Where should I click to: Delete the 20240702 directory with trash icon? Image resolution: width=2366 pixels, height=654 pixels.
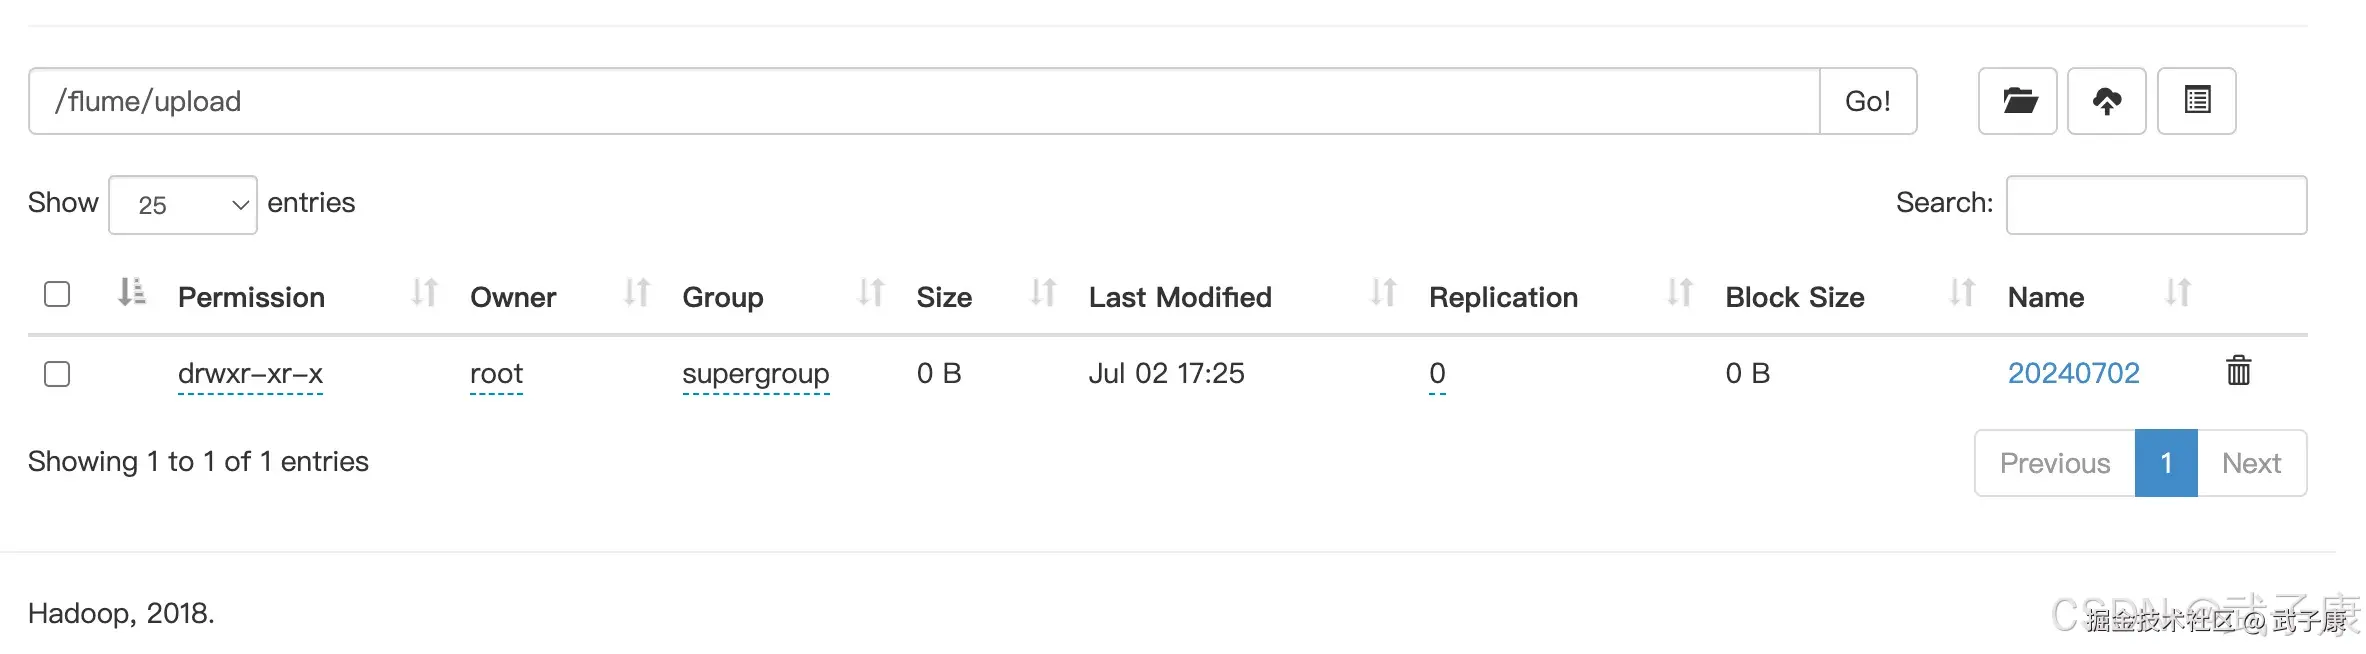[x=2238, y=371]
